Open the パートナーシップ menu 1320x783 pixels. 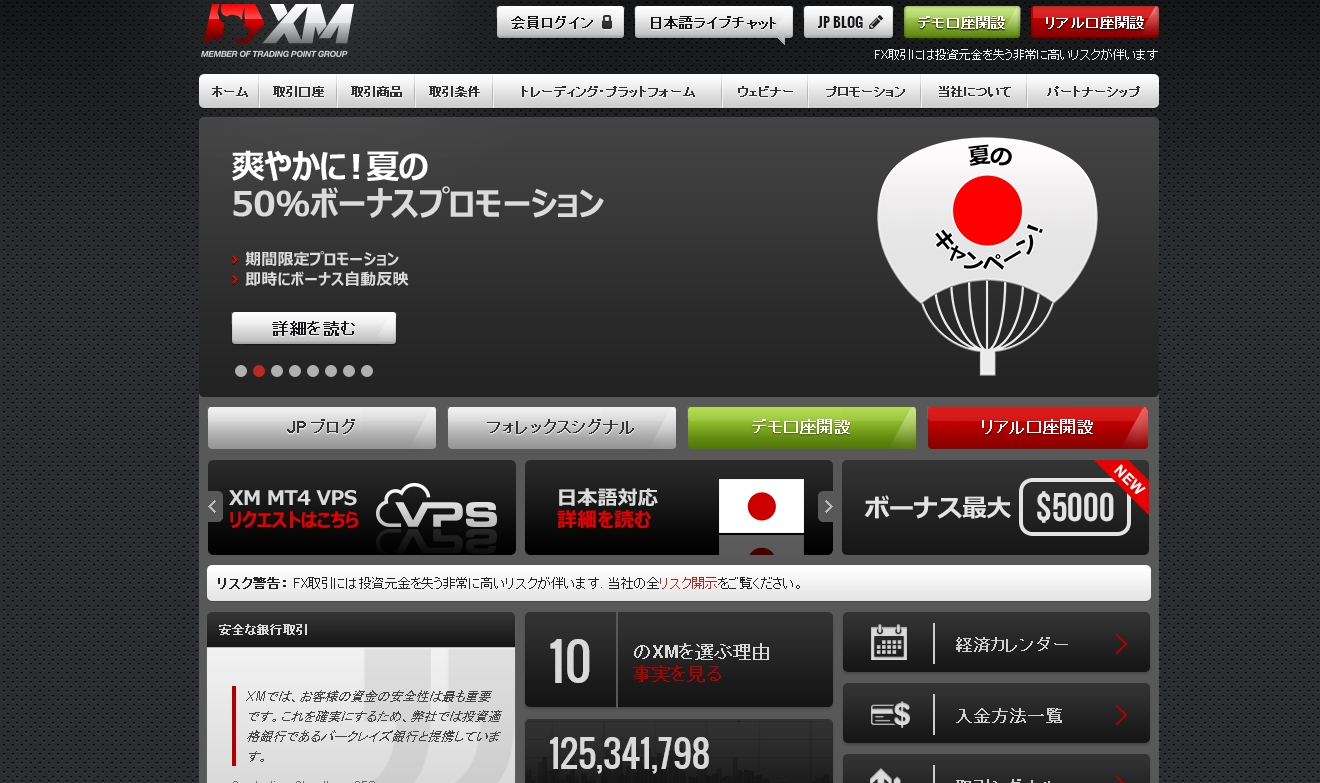pos(1093,91)
